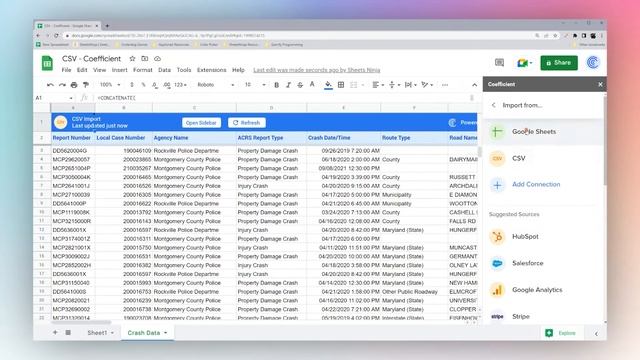This screenshot has width=640, height=360.
Task: Open the File menu
Action: 66,70
